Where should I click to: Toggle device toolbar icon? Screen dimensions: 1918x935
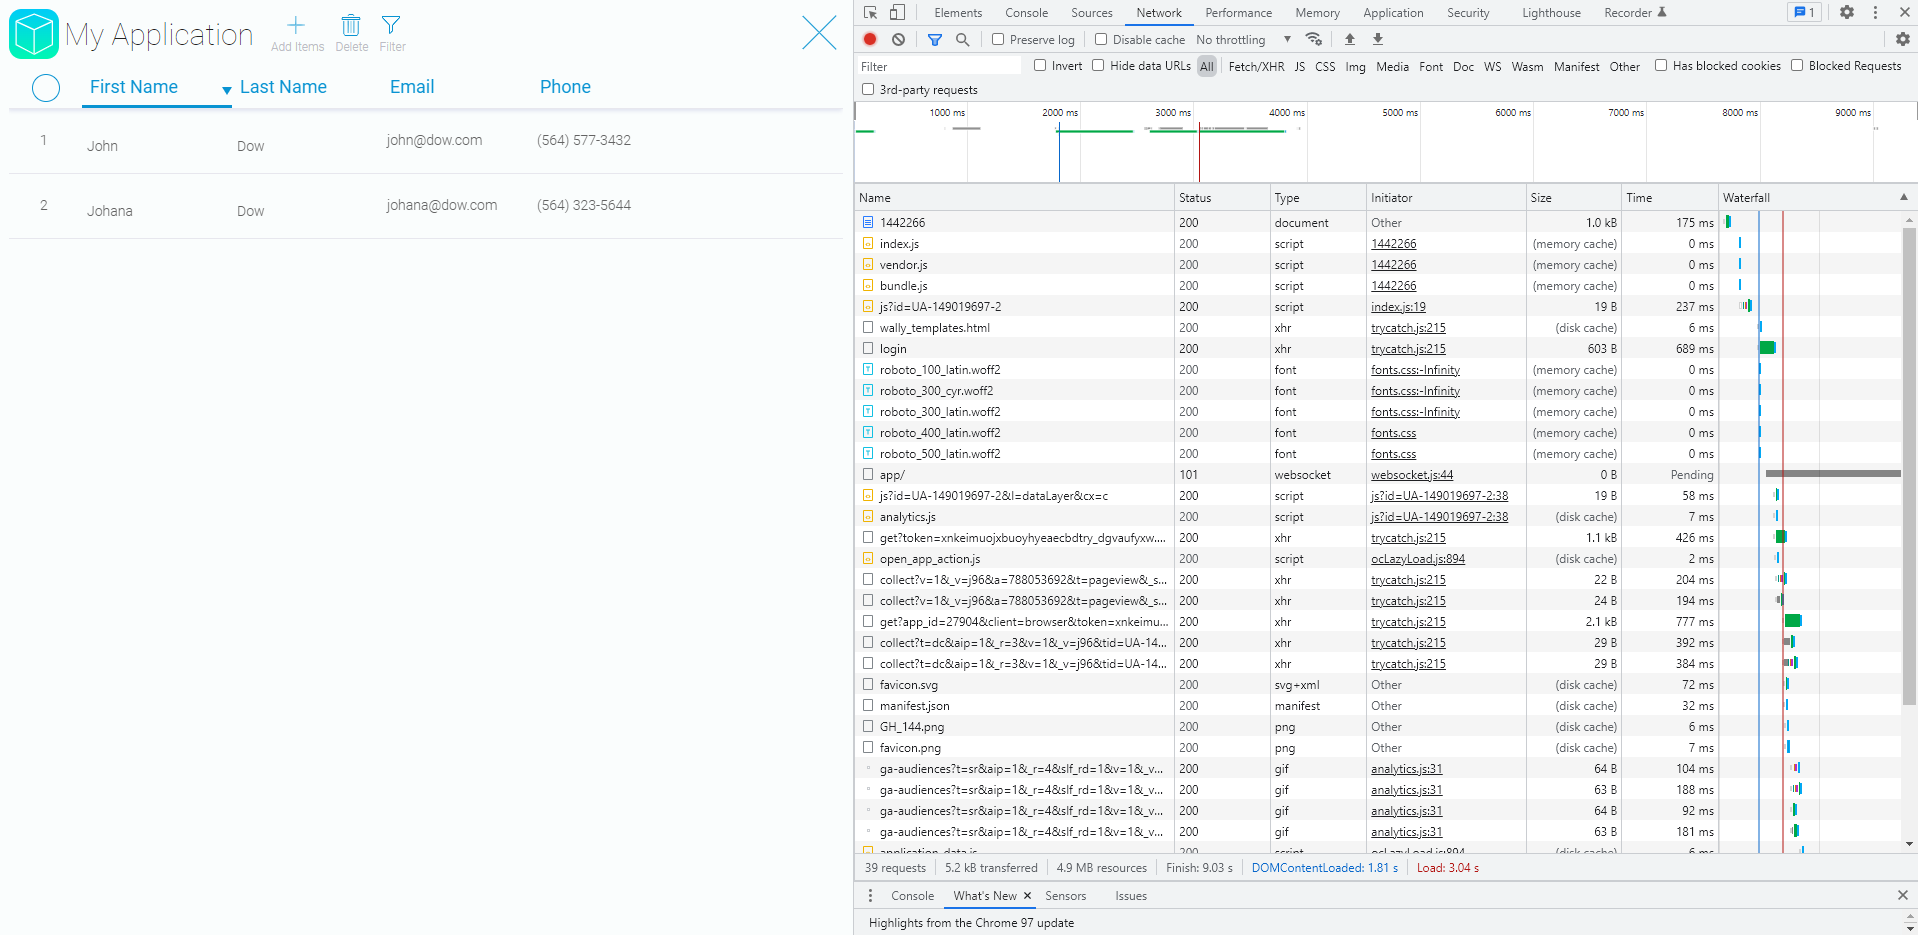pos(897,13)
